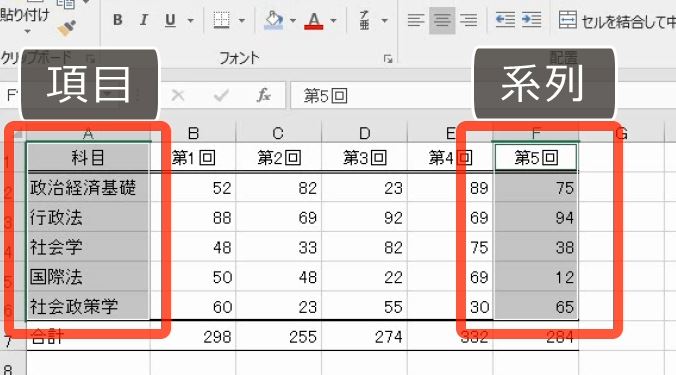
Task: Select header cell 第2回
Action: pos(279,158)
